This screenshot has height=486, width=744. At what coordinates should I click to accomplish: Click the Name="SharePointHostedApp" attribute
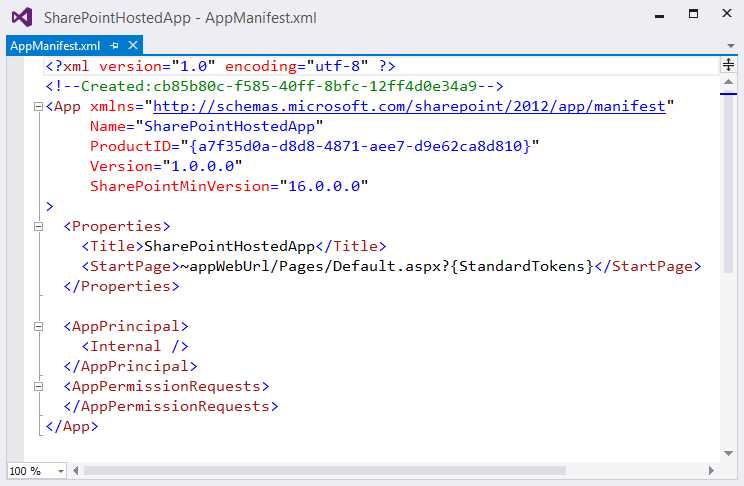pos(206,126)
